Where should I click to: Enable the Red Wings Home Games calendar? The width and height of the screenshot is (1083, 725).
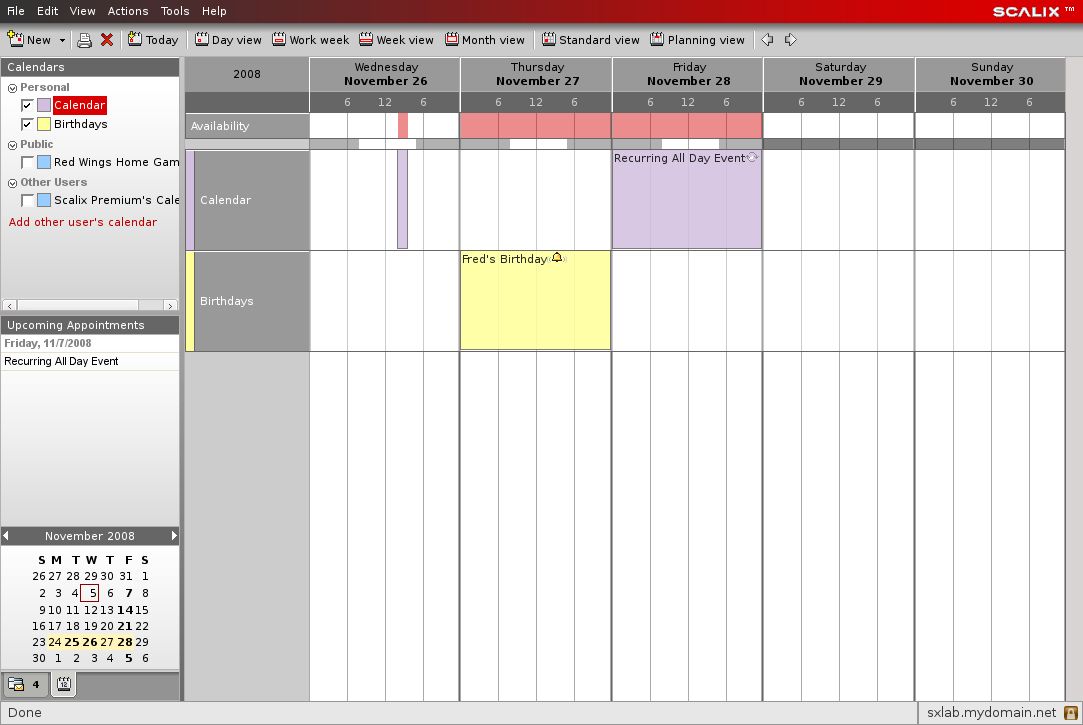(28, 162)
